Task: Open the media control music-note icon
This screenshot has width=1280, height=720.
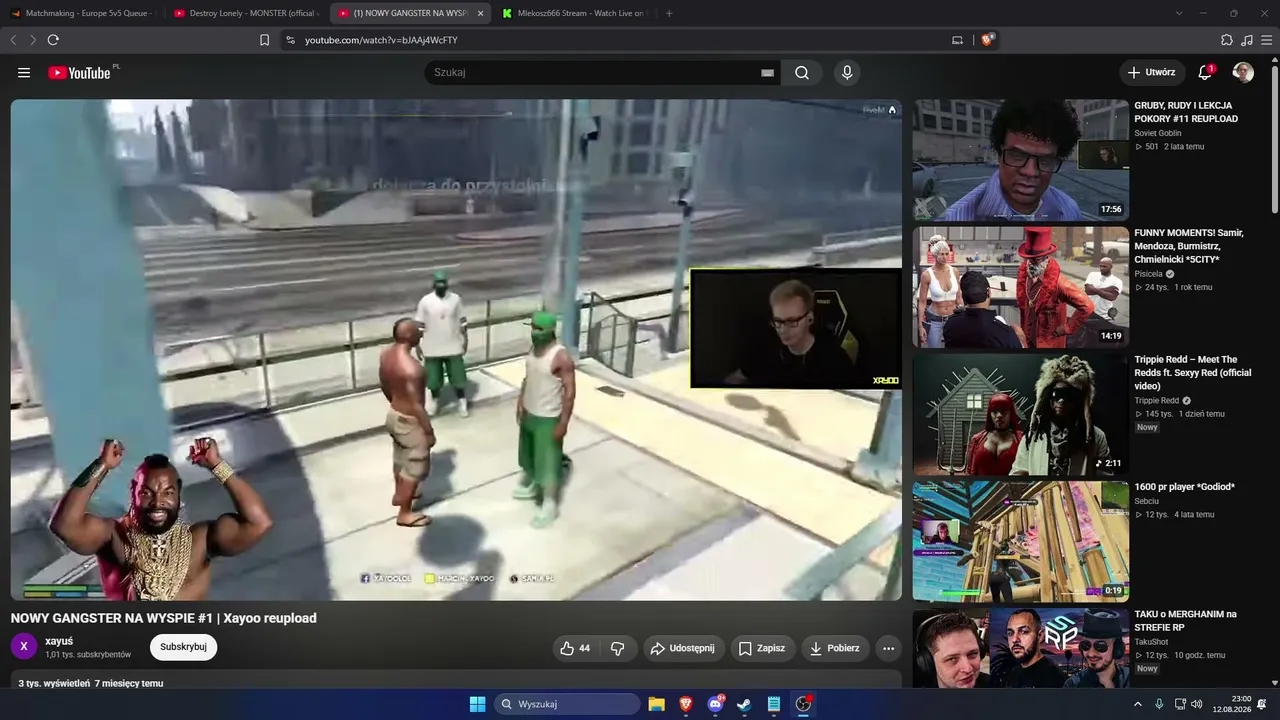Action: pyautogui.click(x=1247, y=40)
